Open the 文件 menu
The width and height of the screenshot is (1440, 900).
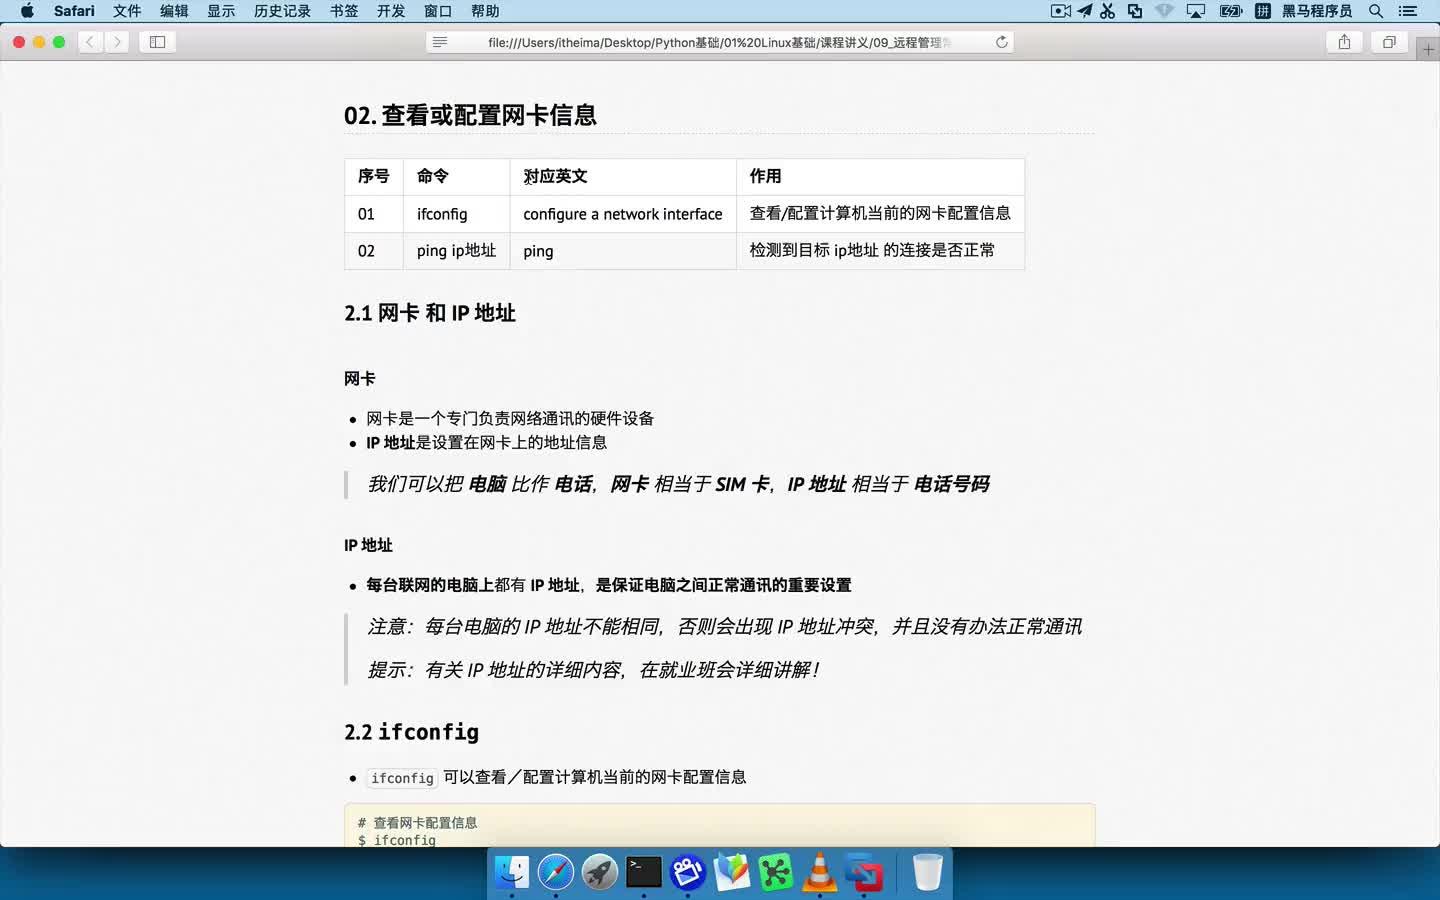(127, 11)
